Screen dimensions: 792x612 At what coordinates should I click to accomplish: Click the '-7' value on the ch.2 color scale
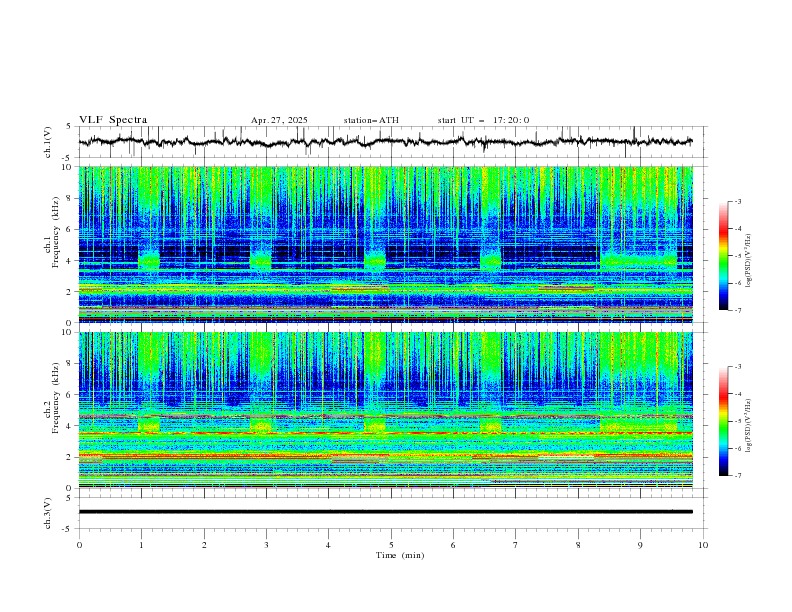(x=737, y=476)
